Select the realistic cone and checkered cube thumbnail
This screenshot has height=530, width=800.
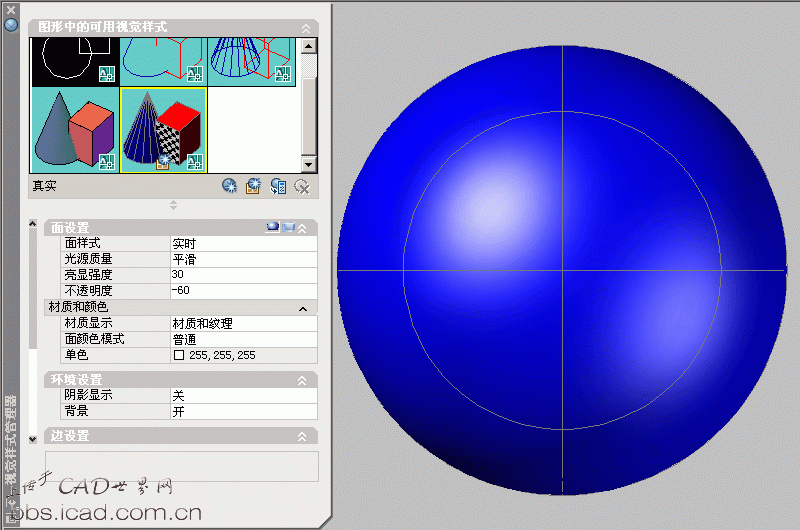pos(163,129)
